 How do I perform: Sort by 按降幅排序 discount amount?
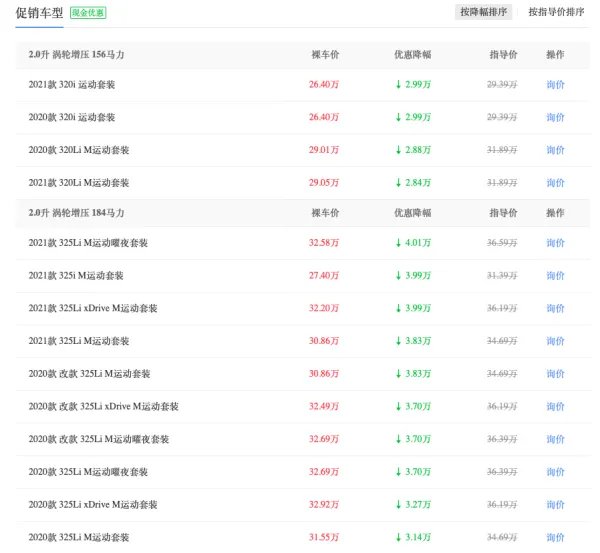[483, 12]
